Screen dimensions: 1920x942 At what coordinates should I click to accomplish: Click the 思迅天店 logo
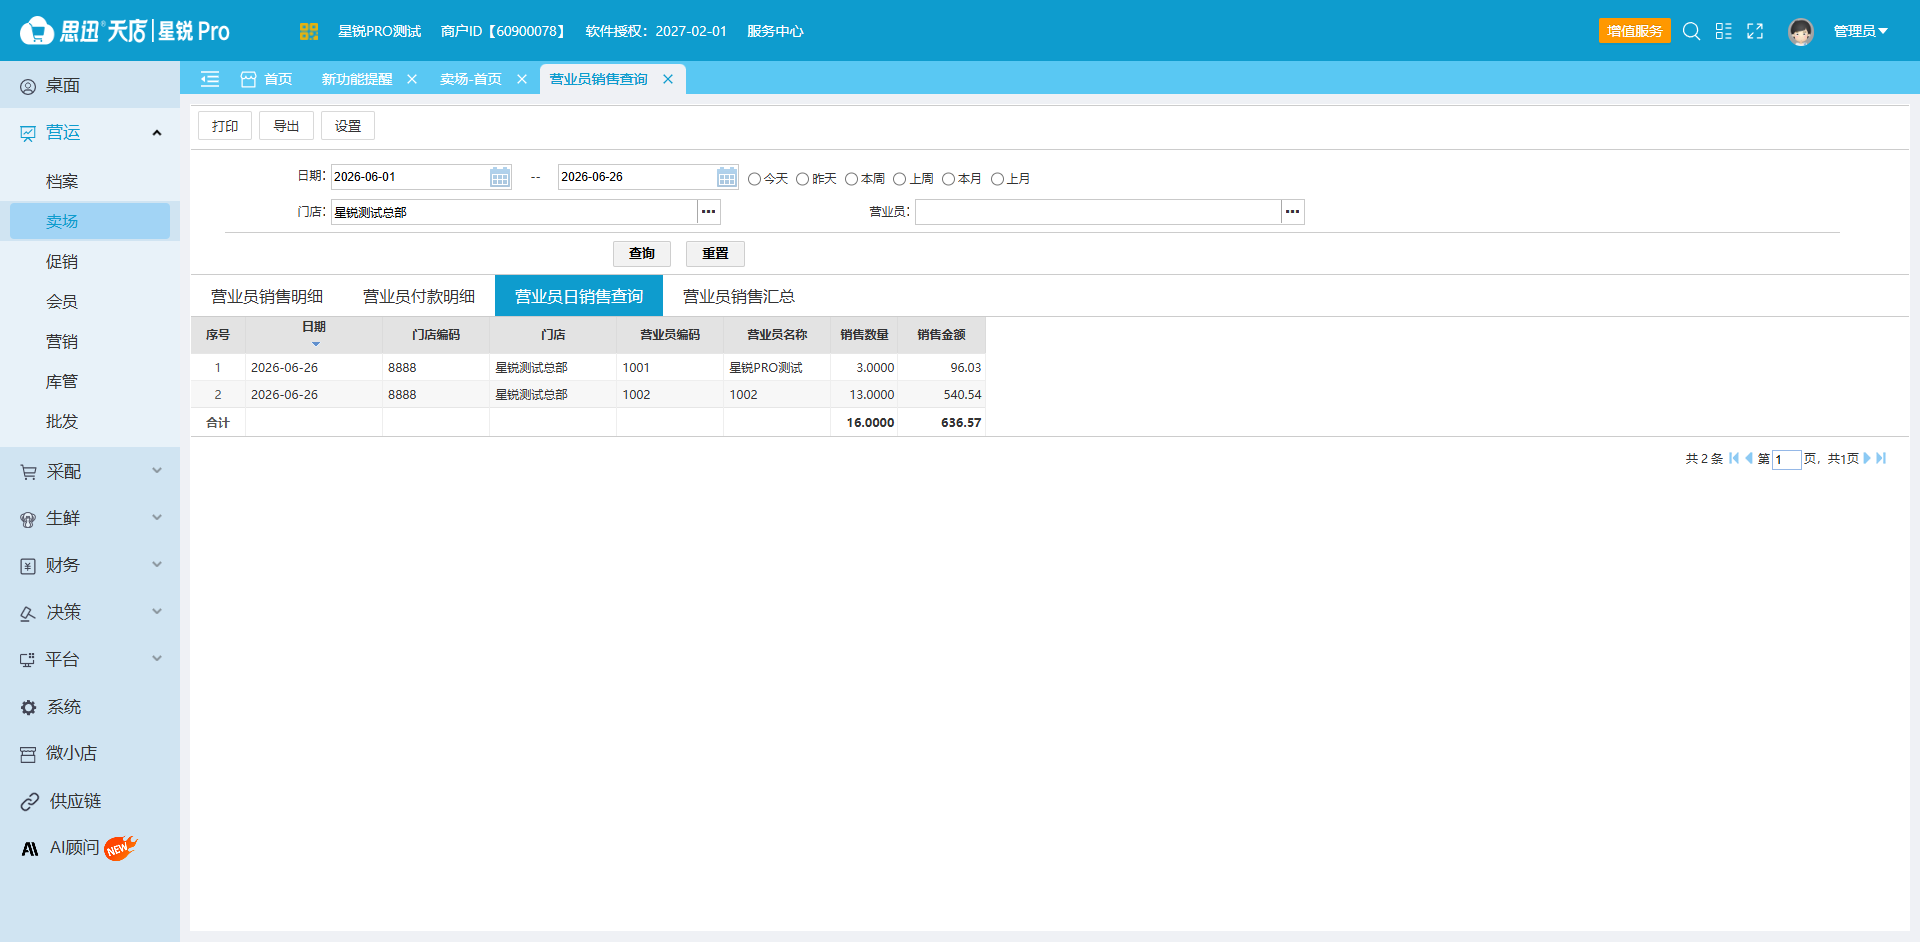(125, 31)
